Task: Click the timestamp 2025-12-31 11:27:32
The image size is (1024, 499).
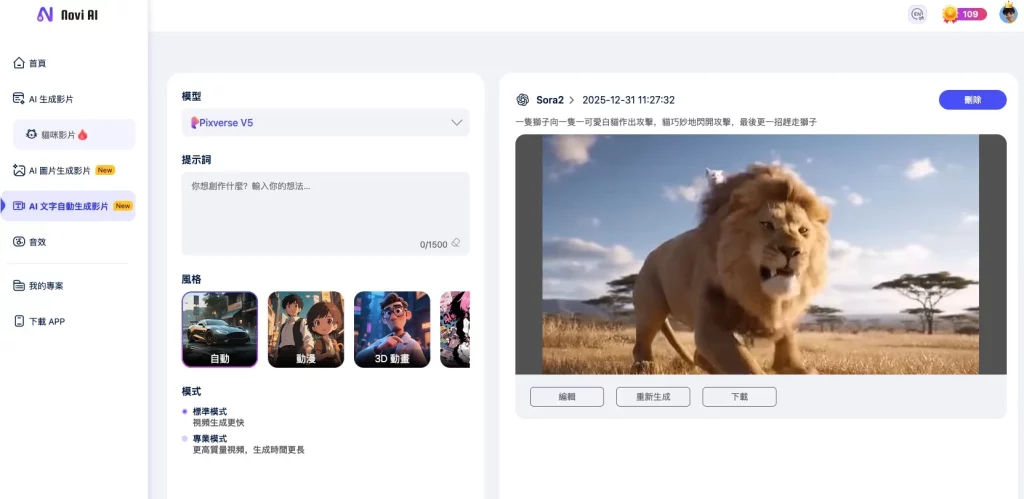Action: (628, 100)
